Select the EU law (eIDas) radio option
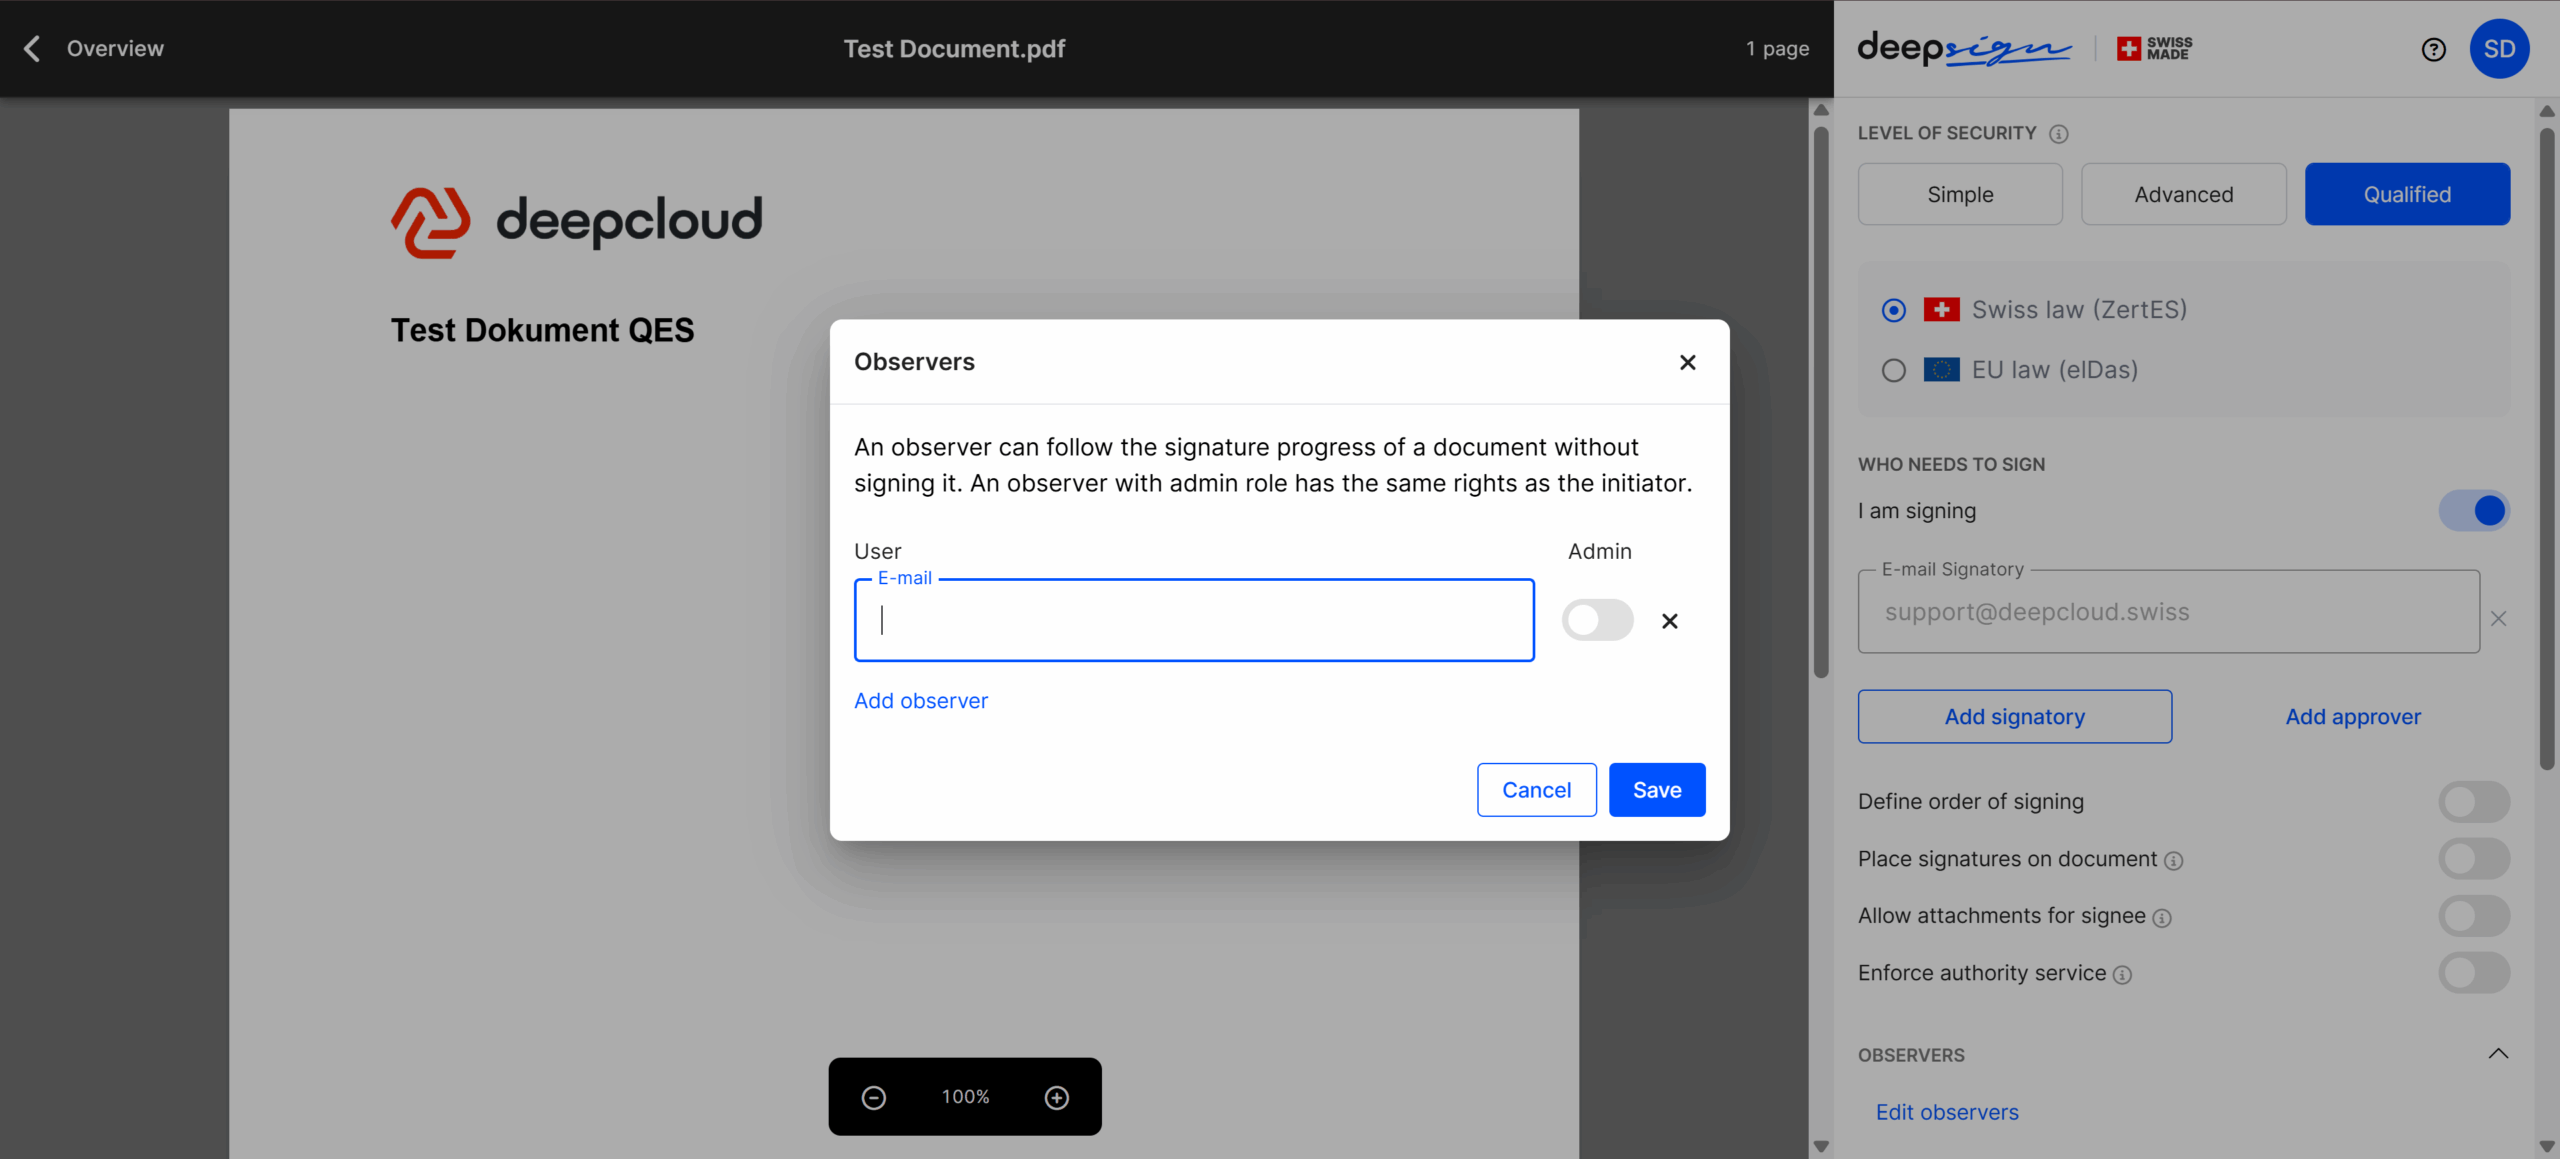Image resolution: width=2560 pixels, height=1159 pixels. 1893,370
